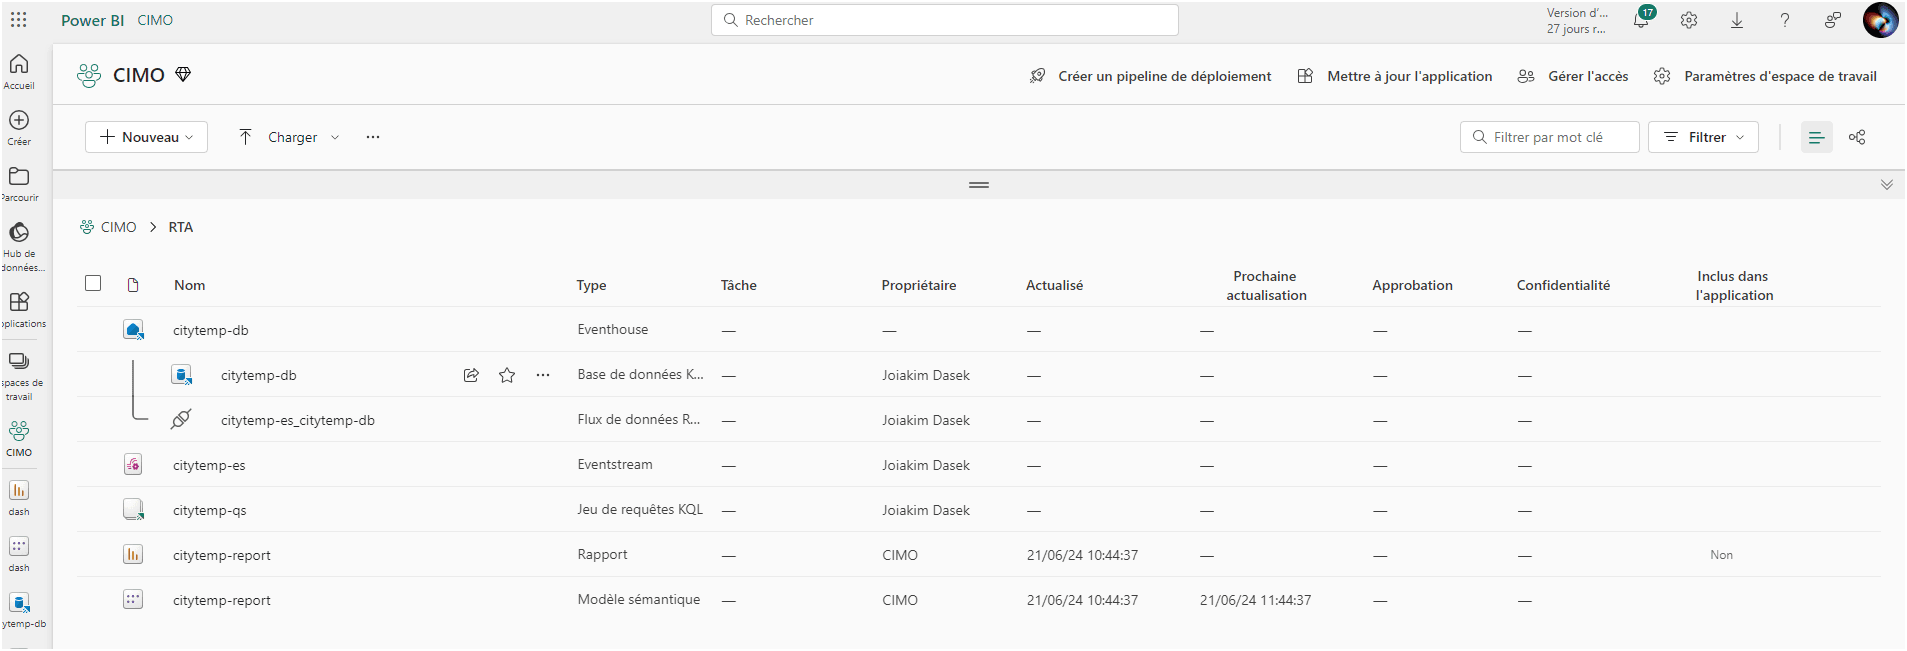Click the citytemp-es_citytemp-db dataflow plug icon
Viewport: 1907px width, 651px height.
(181, 419)
